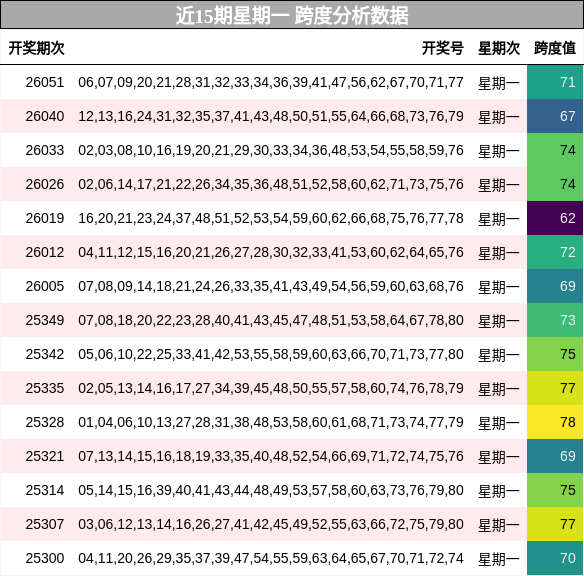The width and height of the screenshot is (584, 576).
Task: Click 星期一 in the 25349 row
Action: point(499,321)
